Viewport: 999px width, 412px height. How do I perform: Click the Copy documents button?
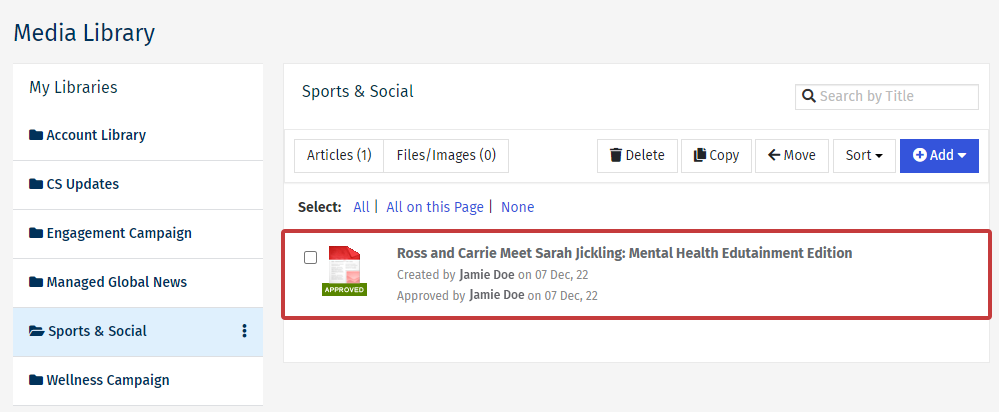tap(716, 155)
